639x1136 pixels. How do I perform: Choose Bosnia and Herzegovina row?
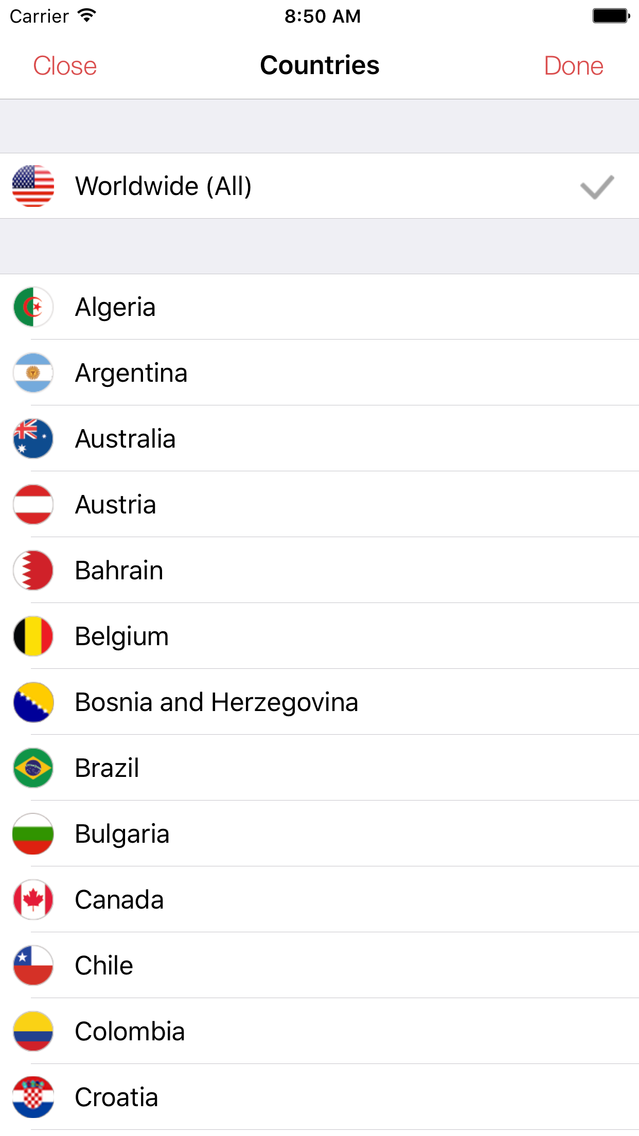[x=320, y=702]
